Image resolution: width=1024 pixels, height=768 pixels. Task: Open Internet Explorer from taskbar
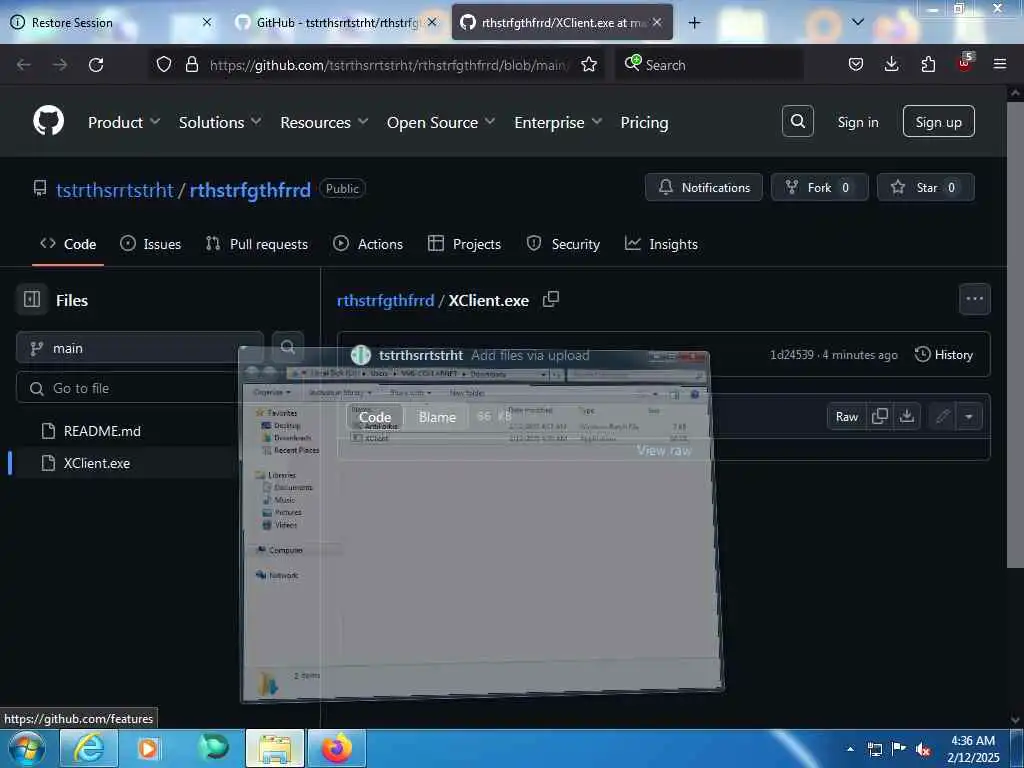(89, 748)
